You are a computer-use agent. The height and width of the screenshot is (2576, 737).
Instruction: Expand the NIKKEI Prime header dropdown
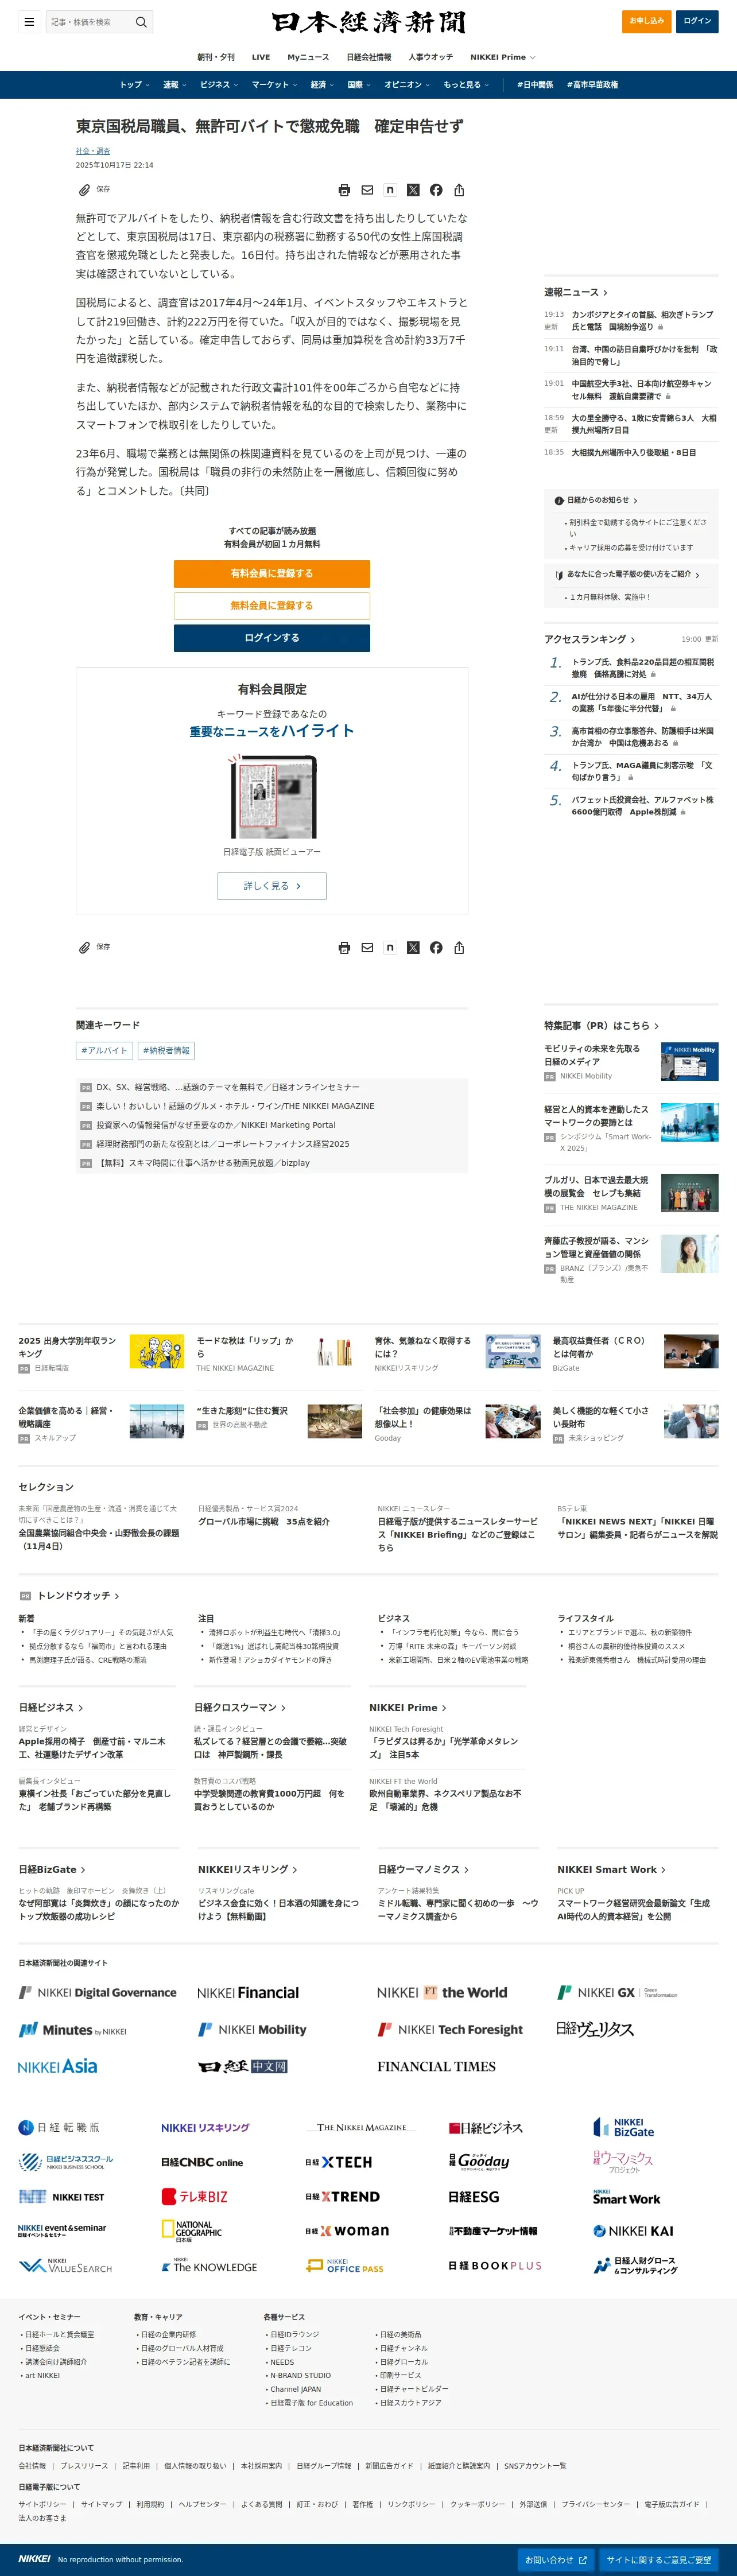pos(503,57)
